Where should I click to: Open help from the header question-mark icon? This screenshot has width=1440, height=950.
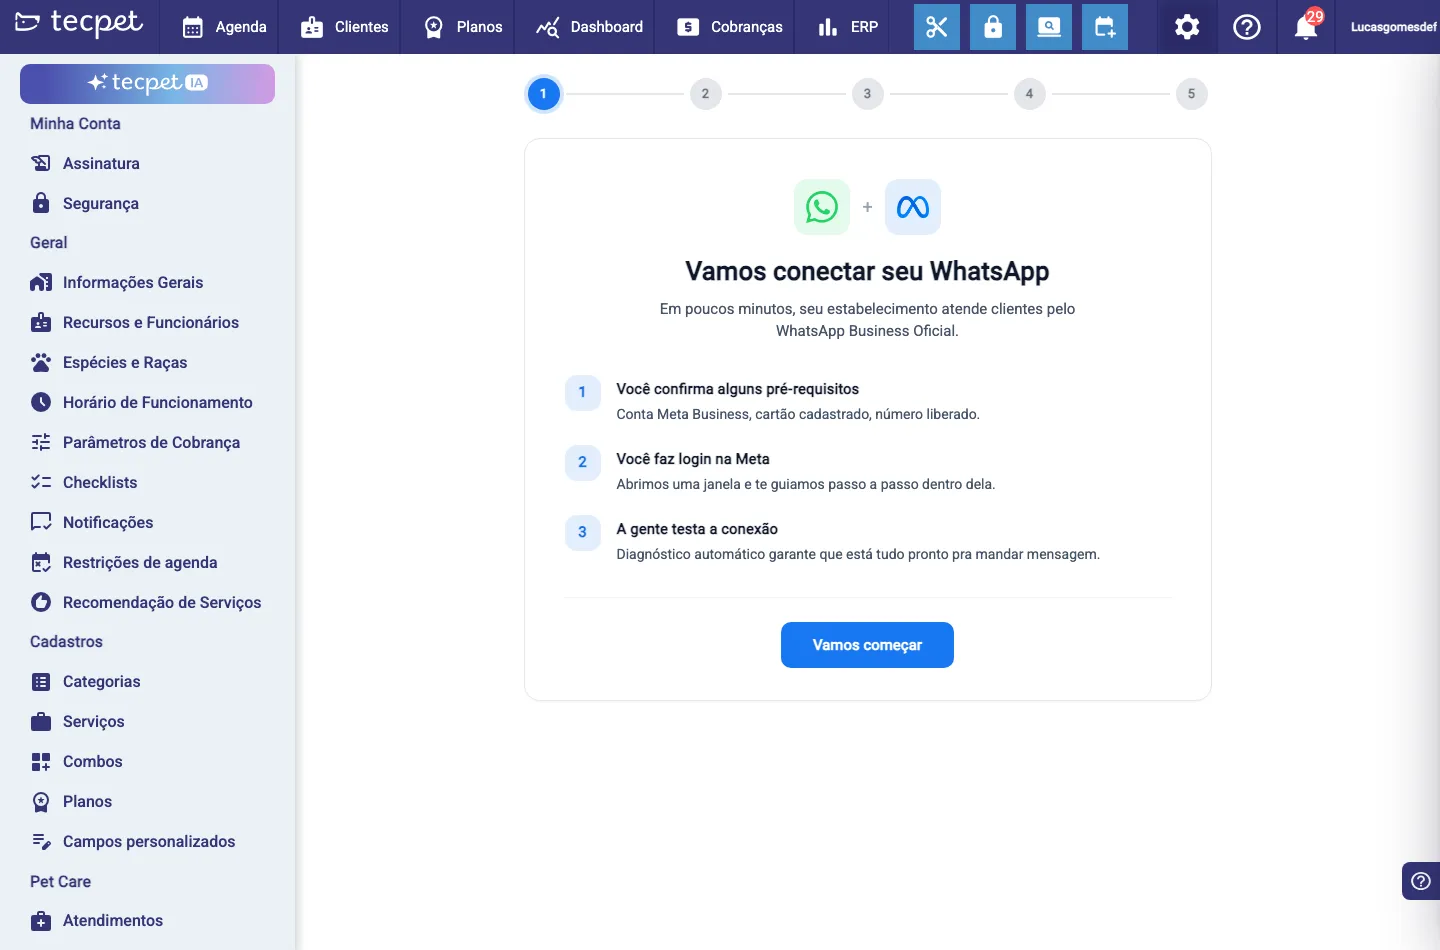tap(1247, 27)
